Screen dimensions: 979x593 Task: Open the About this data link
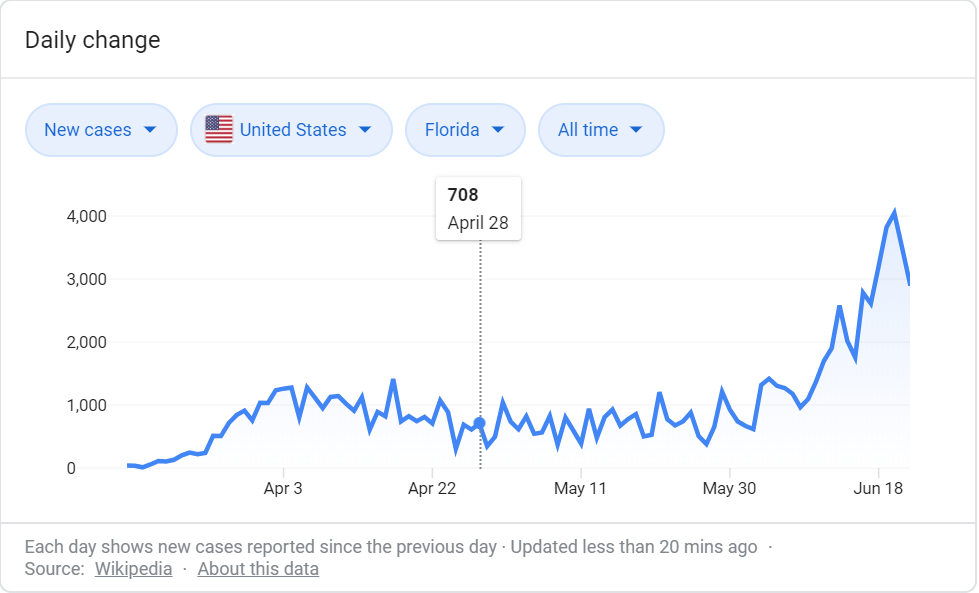[258, 569]
